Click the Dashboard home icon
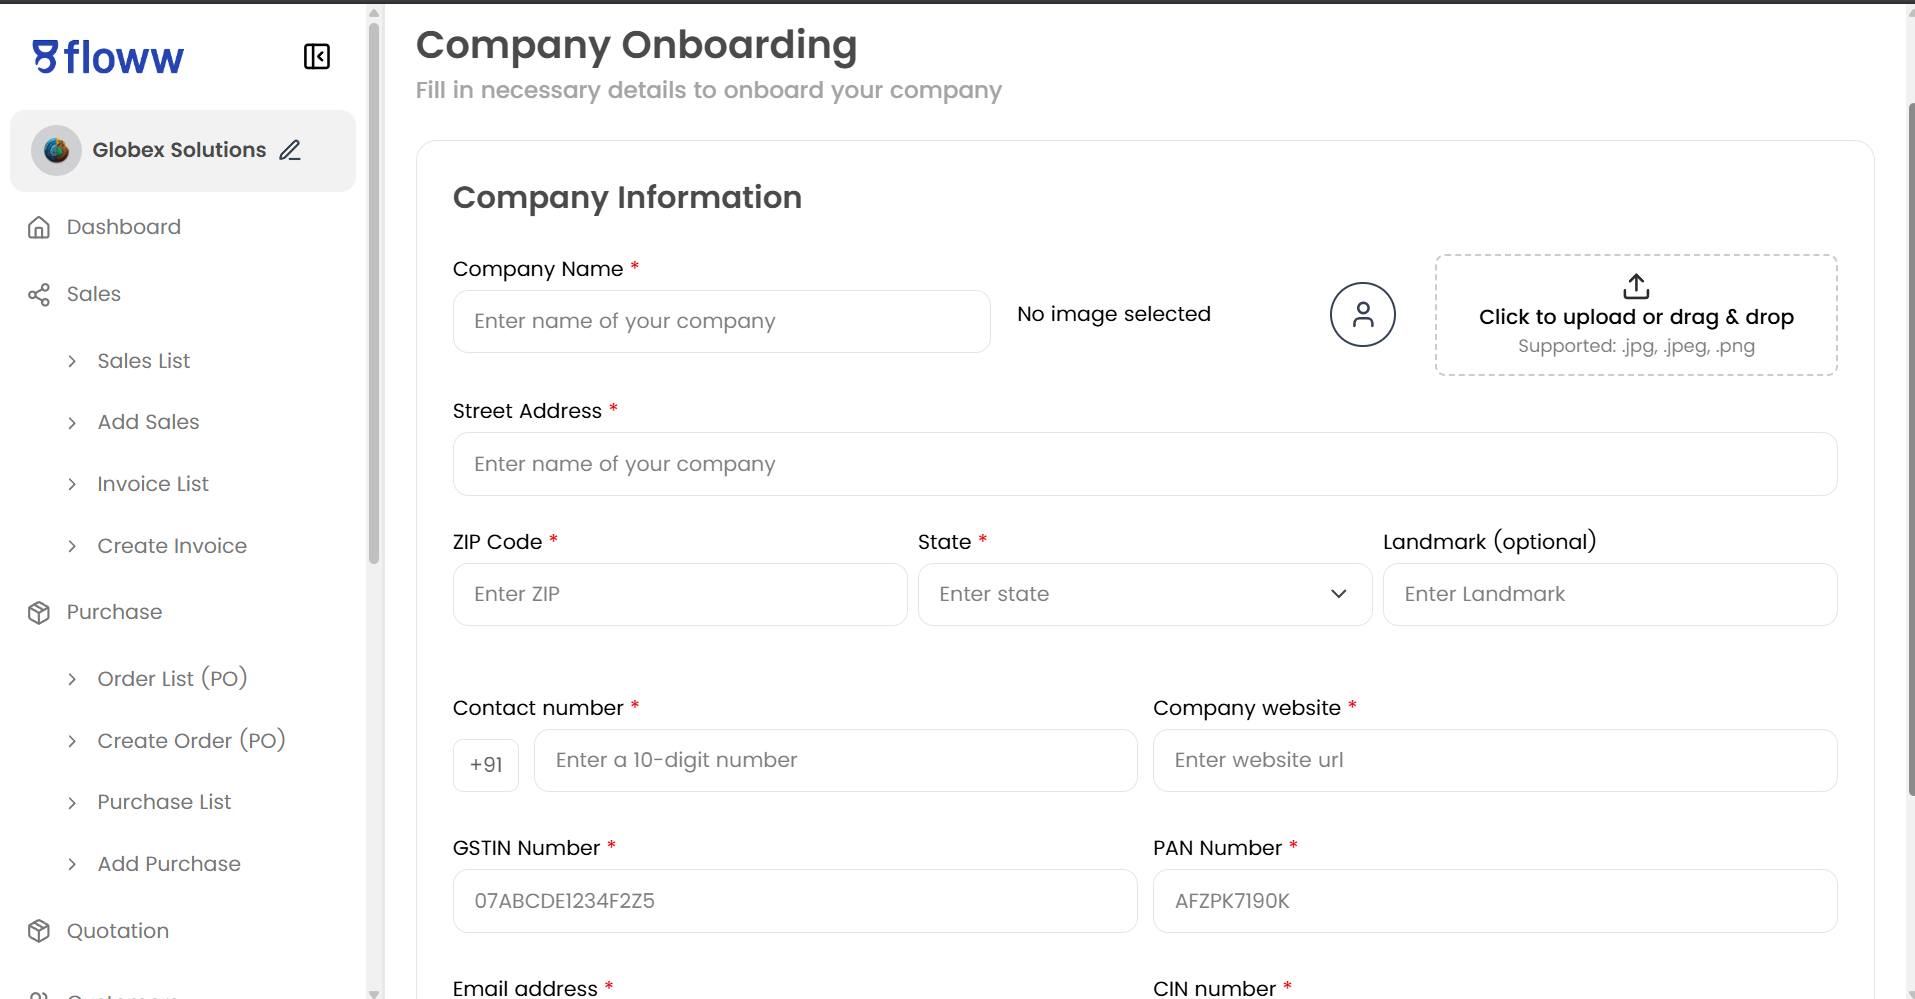This screenshot has height=999, width=1915. [x=39, y=228]
